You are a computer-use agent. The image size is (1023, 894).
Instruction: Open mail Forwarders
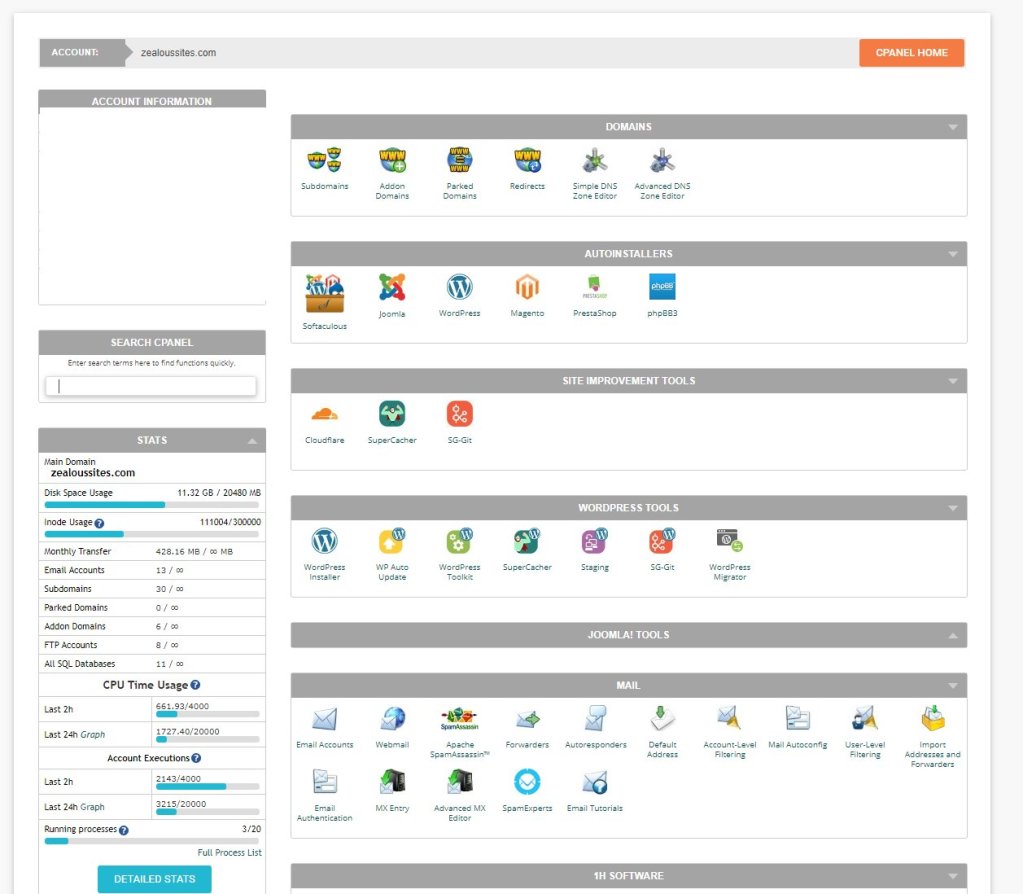(527, 719)
